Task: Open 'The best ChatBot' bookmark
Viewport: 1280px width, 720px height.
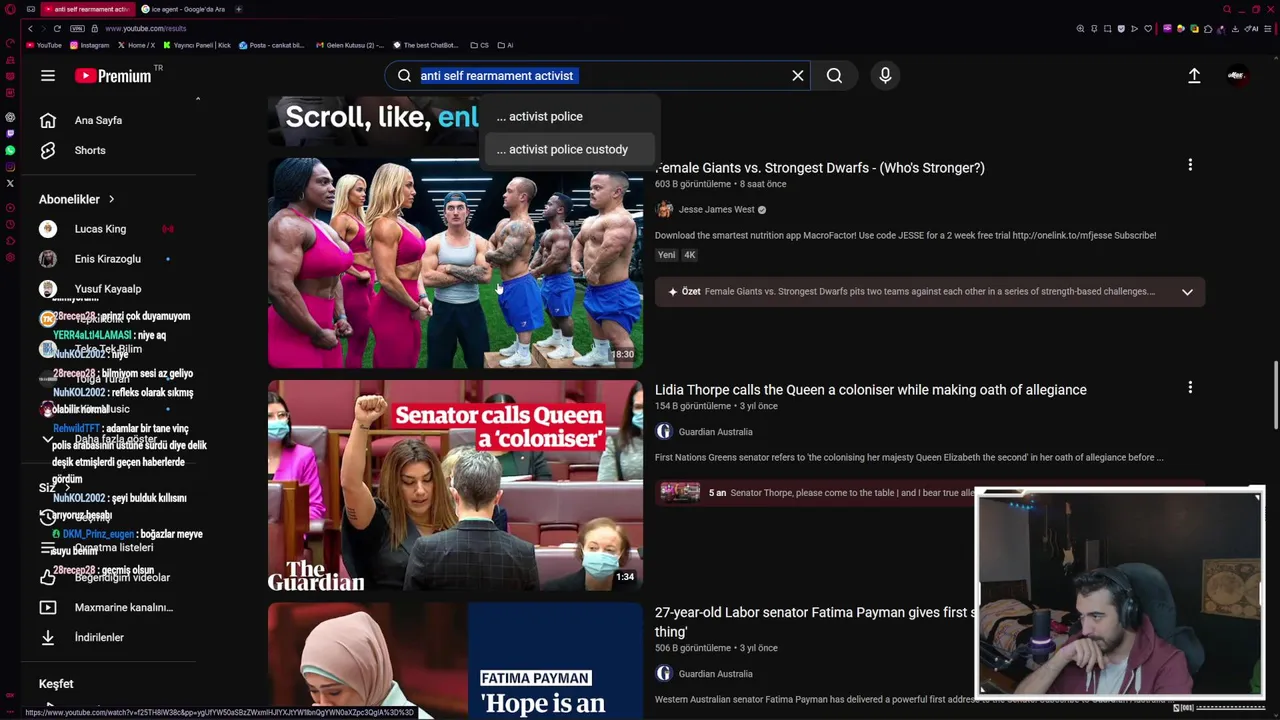Action: 425,45
